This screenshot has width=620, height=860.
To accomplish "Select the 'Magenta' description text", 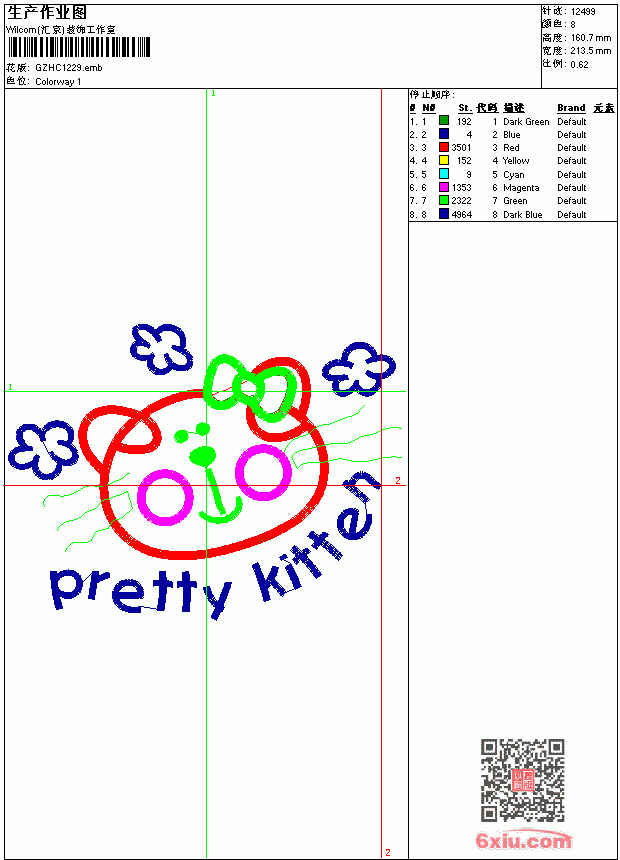I will pos(521,188).
